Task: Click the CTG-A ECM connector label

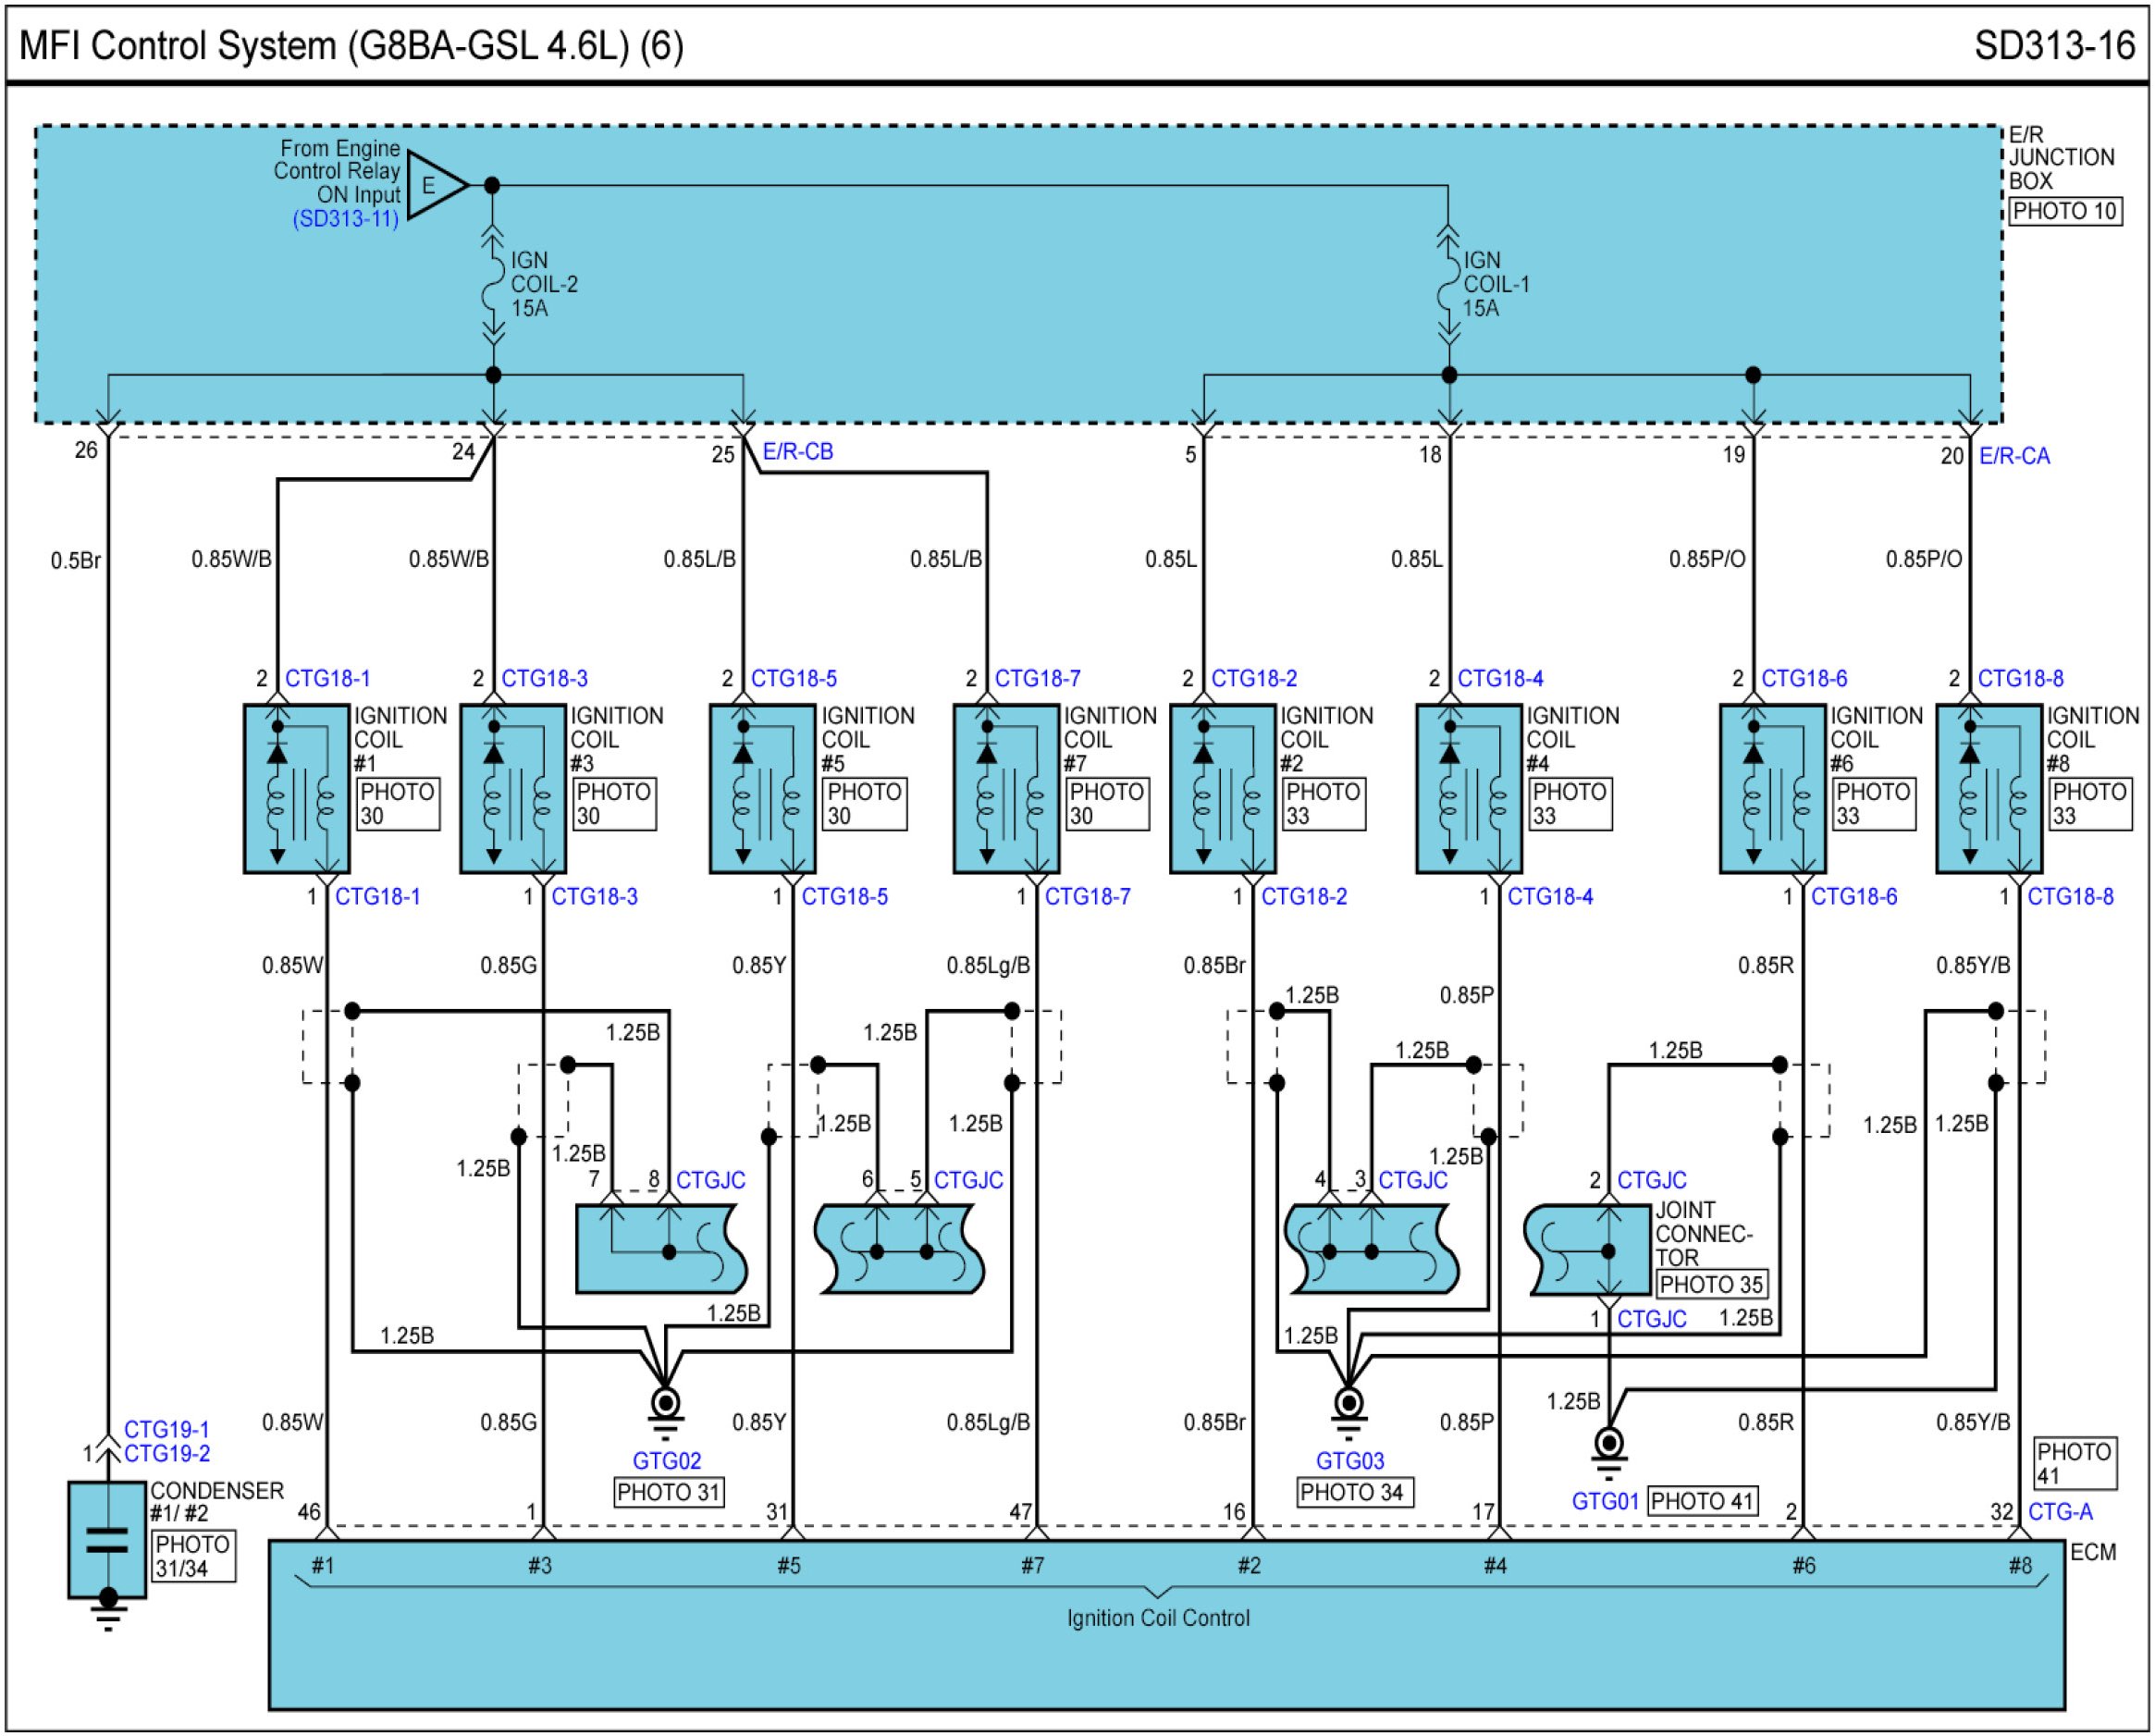Action: click(x=2060, y=1512)
